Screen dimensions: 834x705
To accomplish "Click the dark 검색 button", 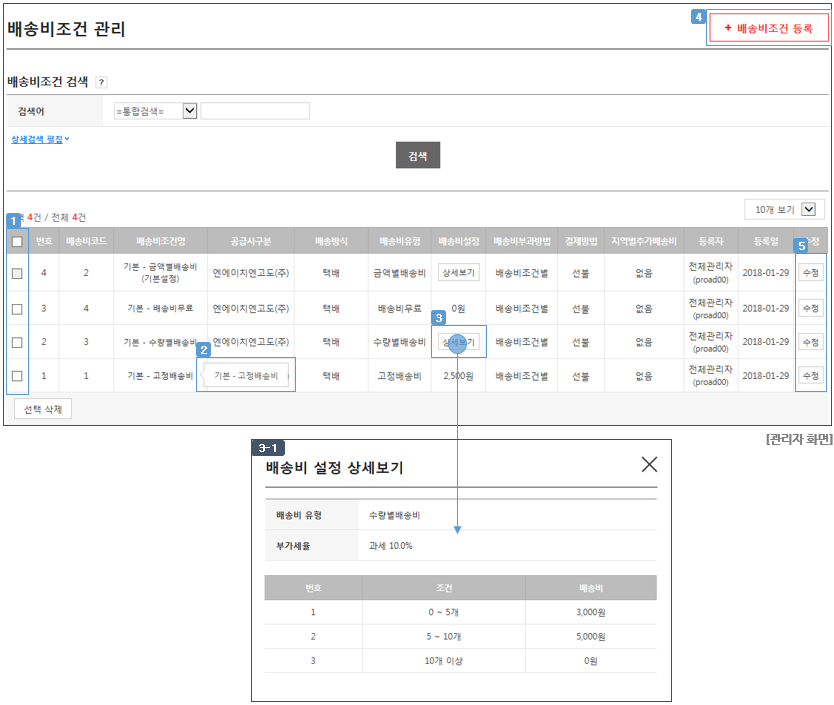I will [418, 155].
